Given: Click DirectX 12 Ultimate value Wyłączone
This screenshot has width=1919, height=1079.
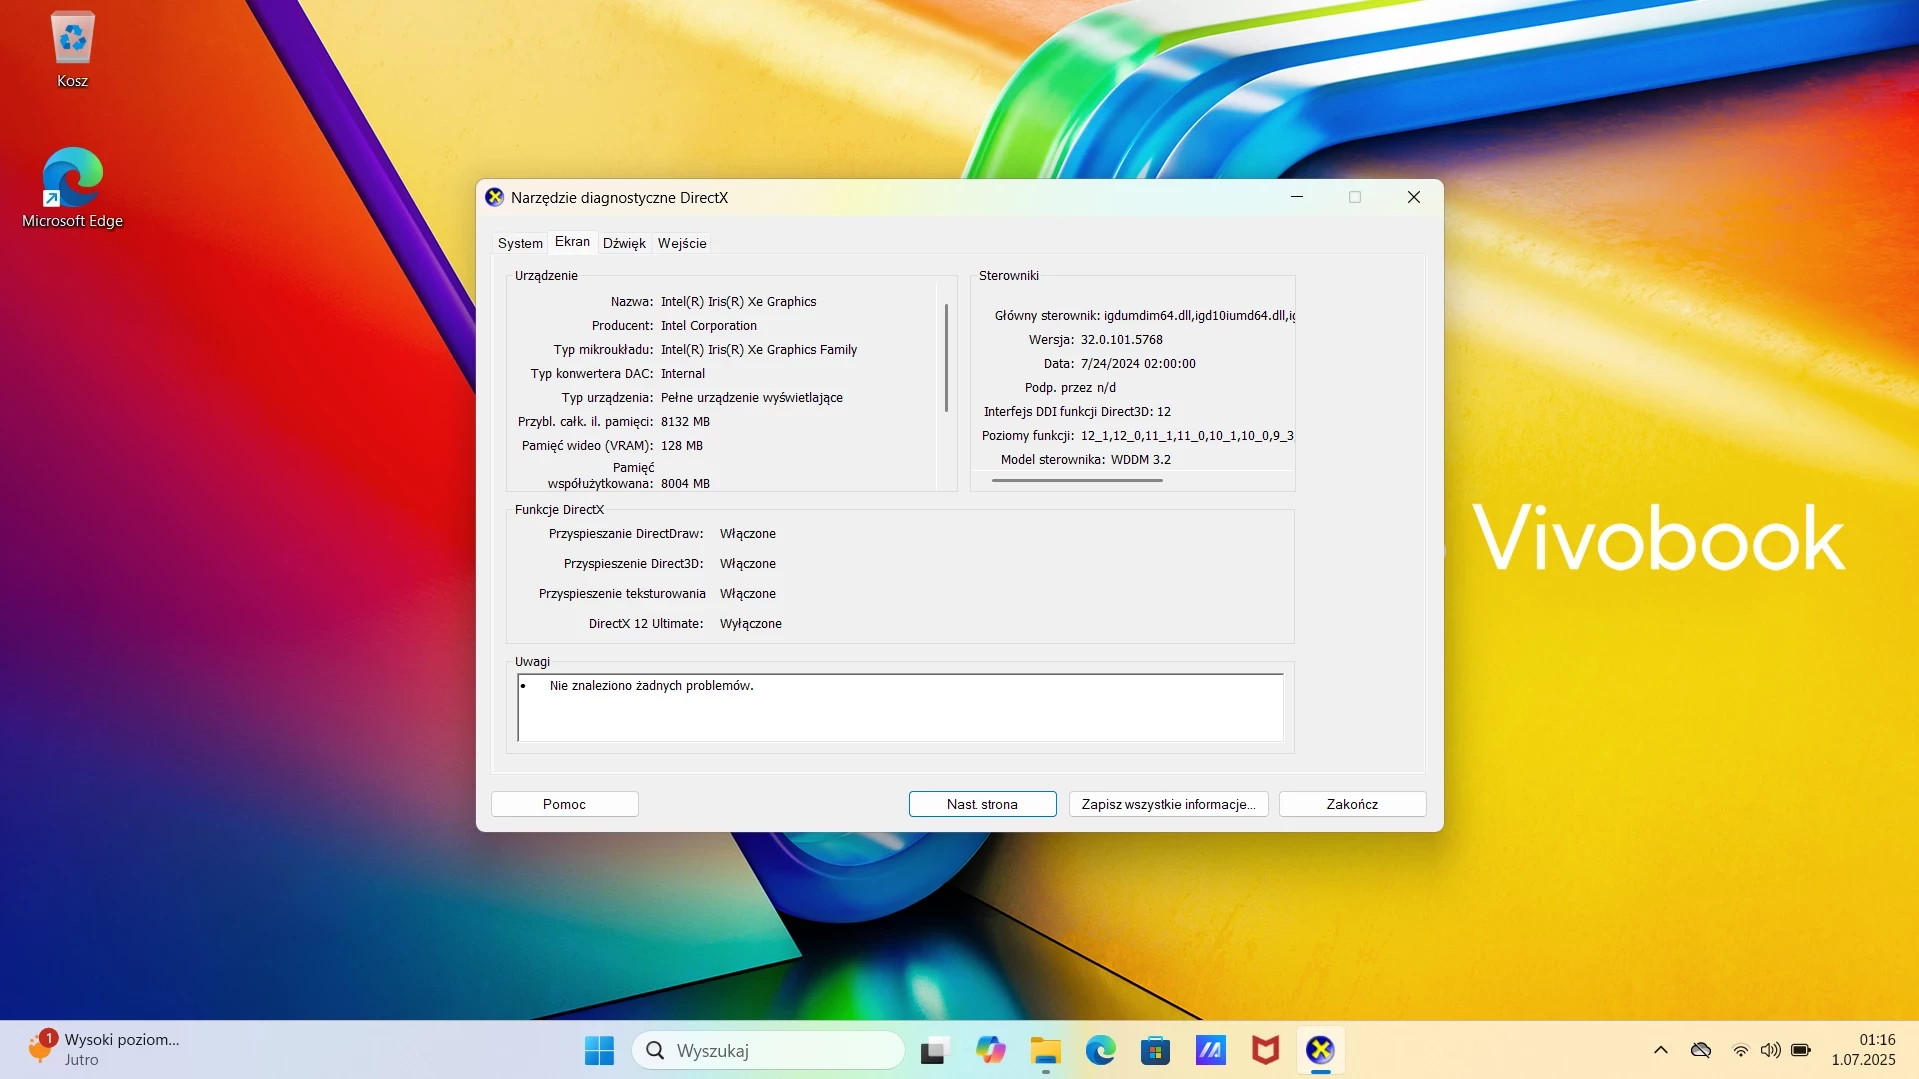Looking at the screenshot, I should click(750, 623).
